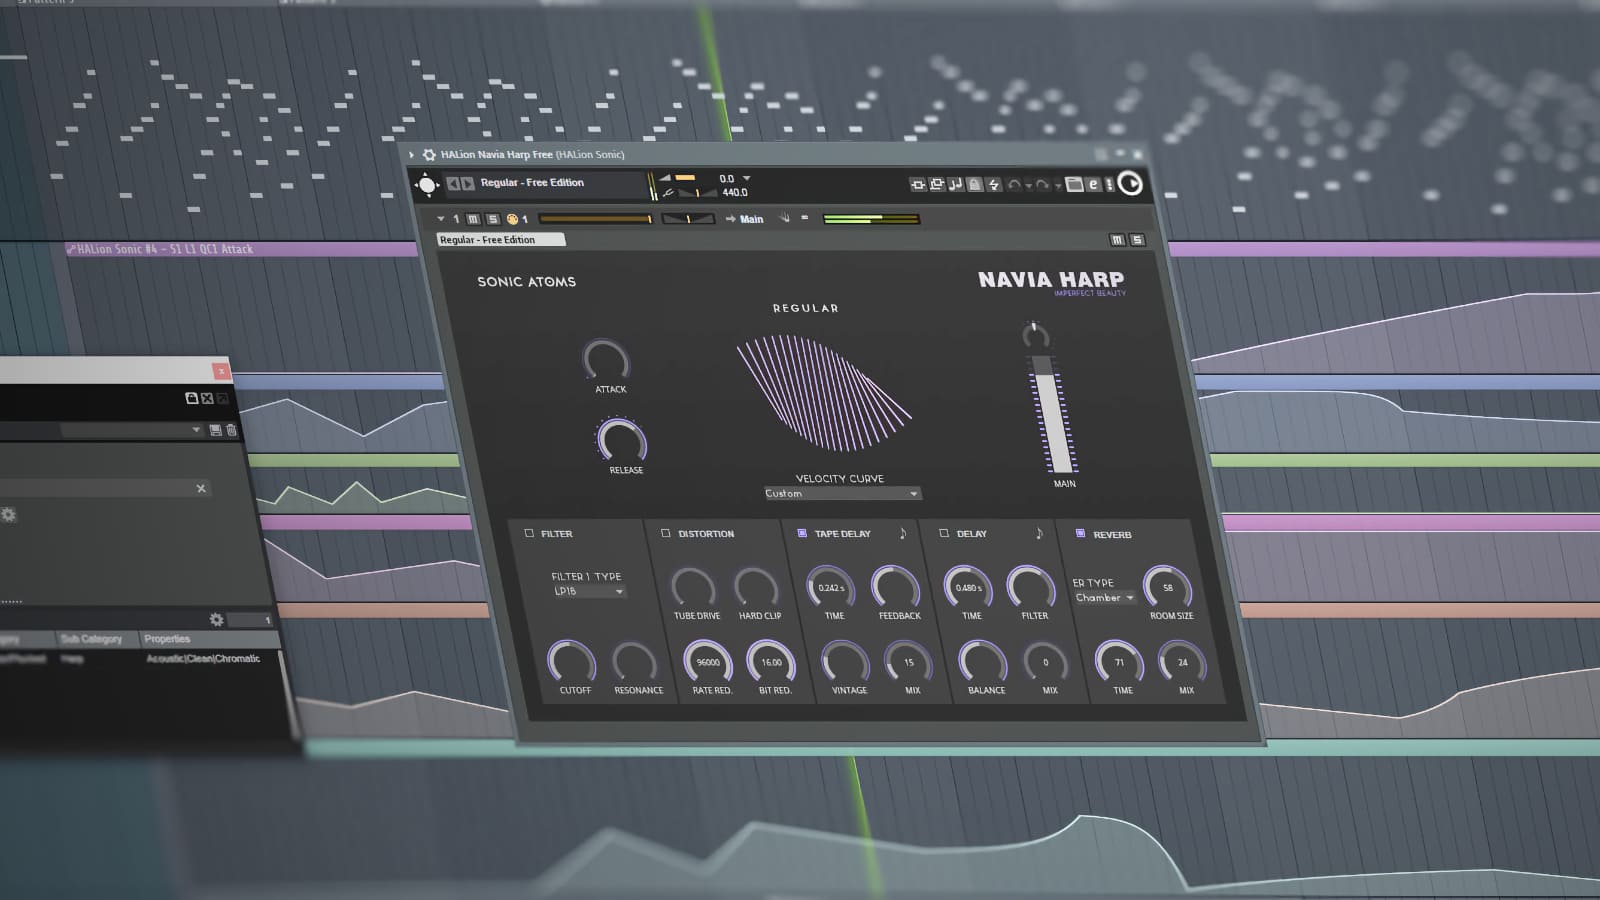Toggle Delay tempo sync note icon
The height and width of the screenshot is (900, 1600).
coord(1039,533)
